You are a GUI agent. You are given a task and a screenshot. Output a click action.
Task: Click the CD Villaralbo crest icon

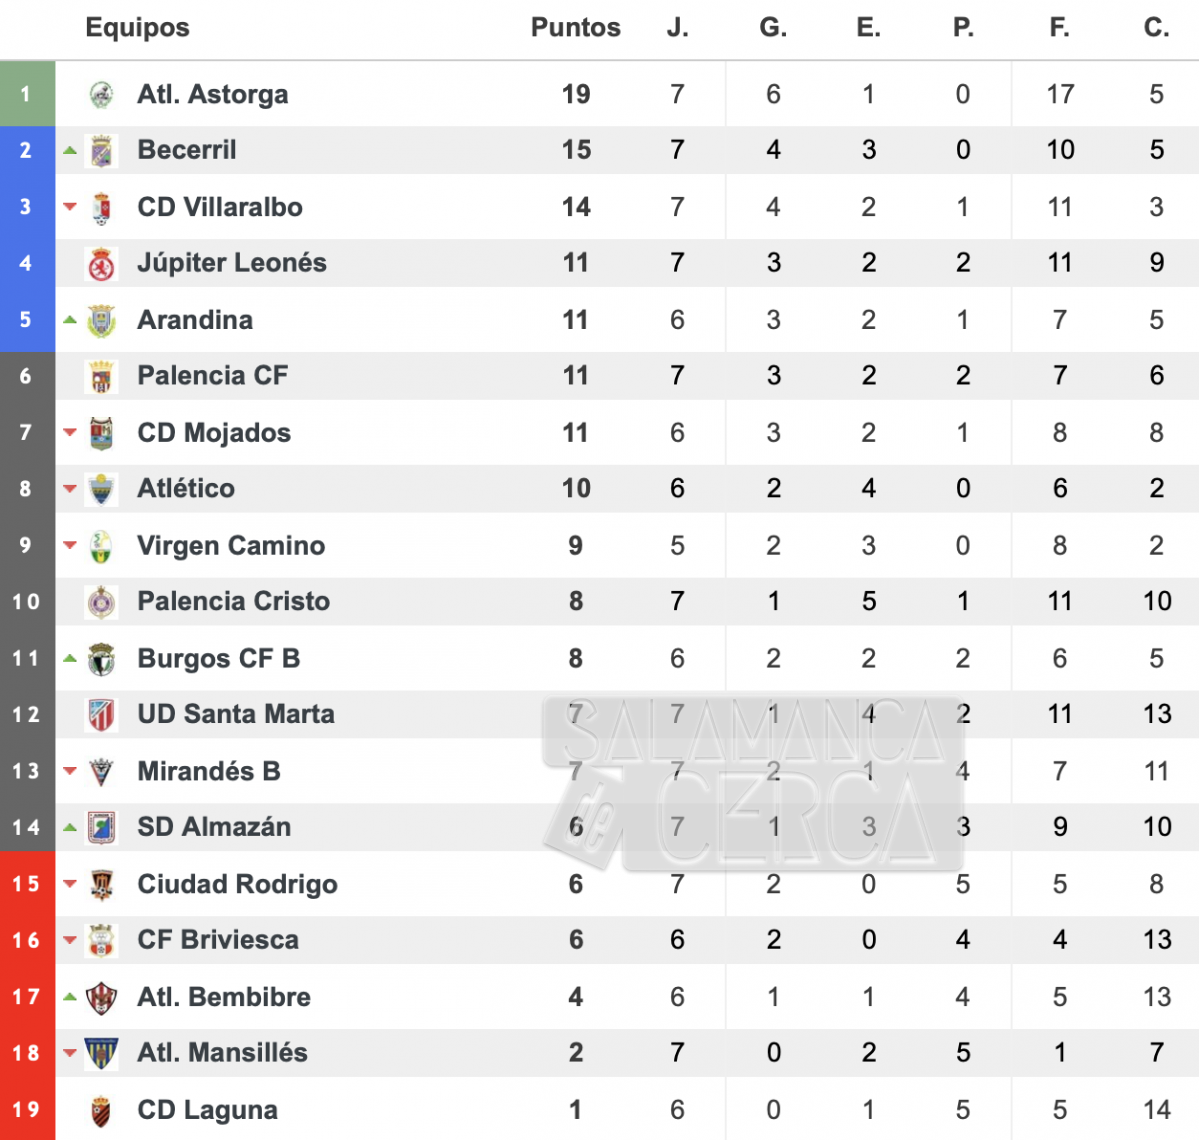(x=101, y=207)
